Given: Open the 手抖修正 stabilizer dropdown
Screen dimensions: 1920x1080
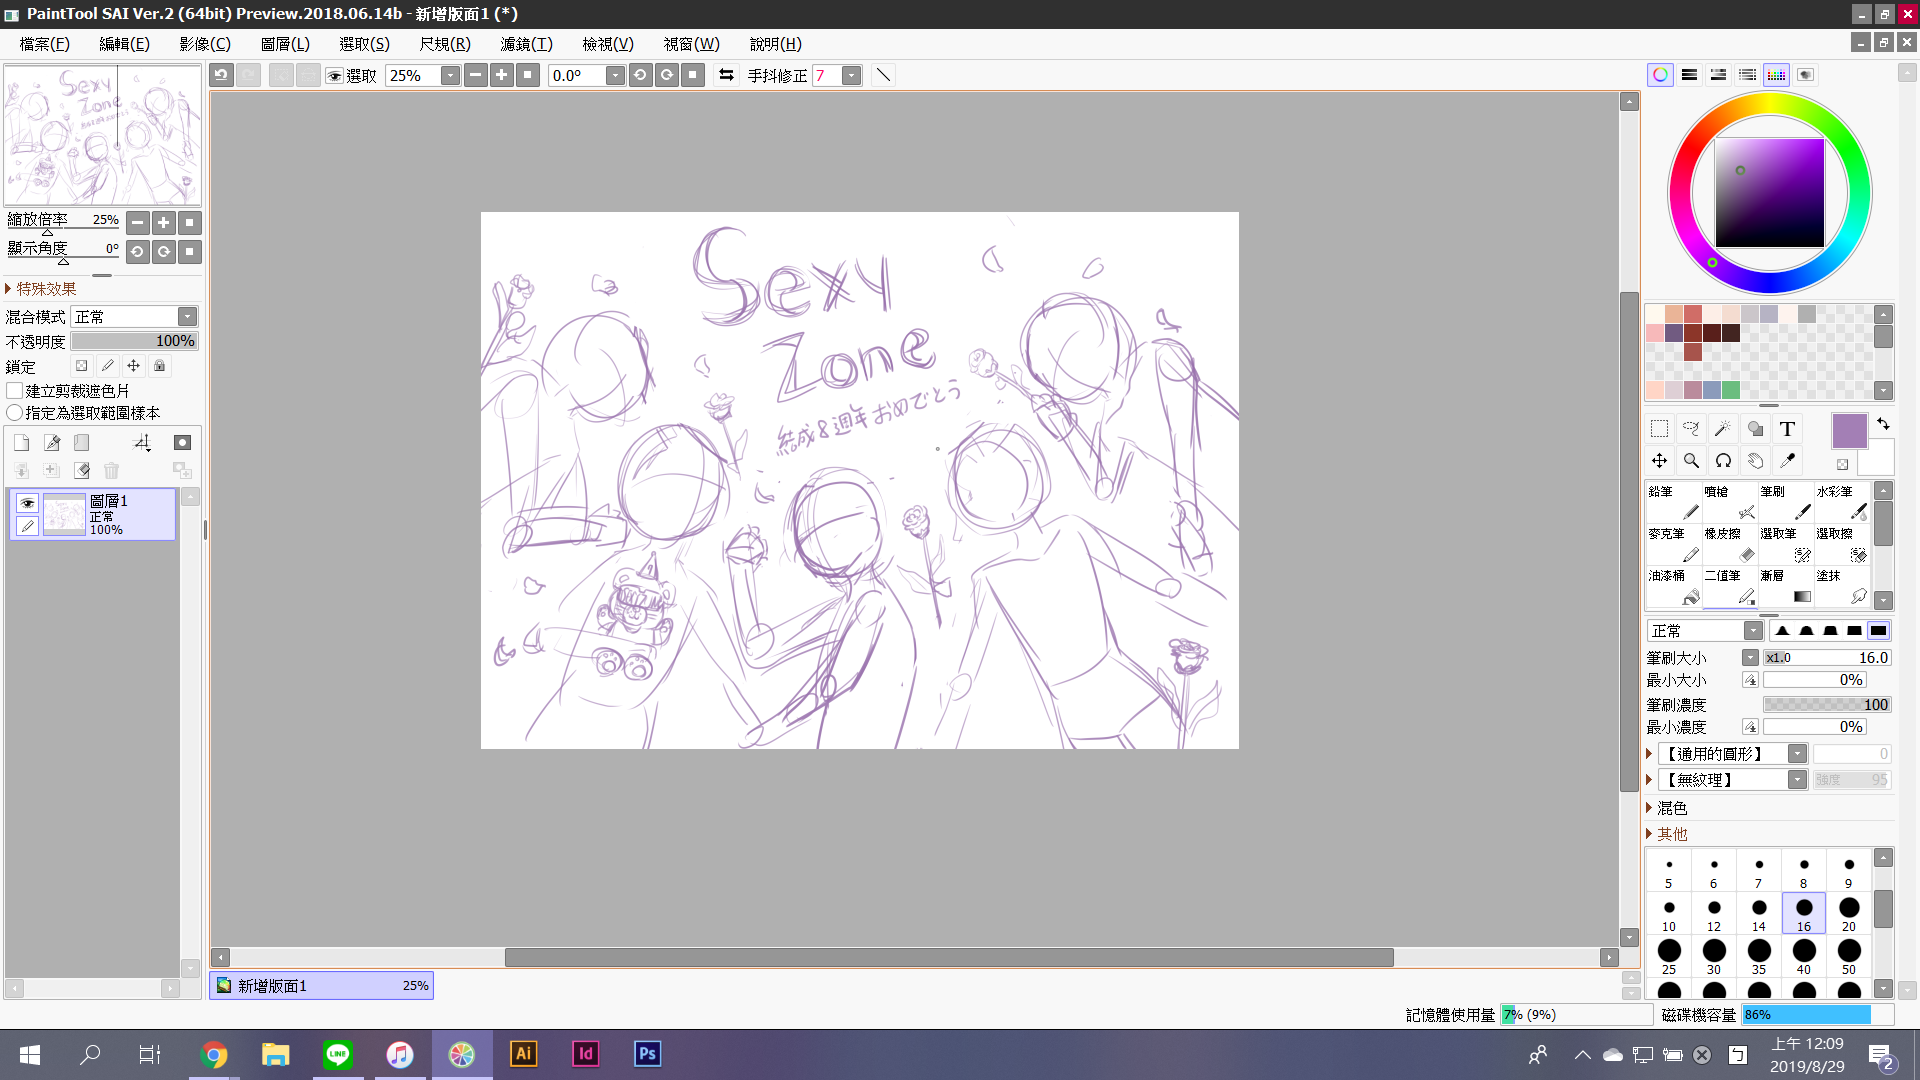Looking at the screenshot, I should click(852, 76).
